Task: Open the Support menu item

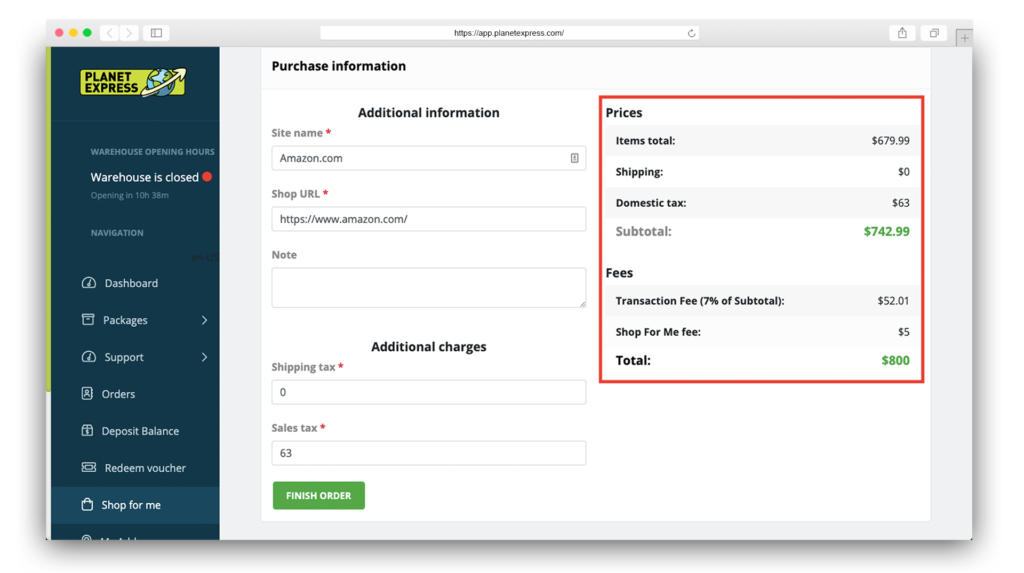Action: [x=123, y=357]
